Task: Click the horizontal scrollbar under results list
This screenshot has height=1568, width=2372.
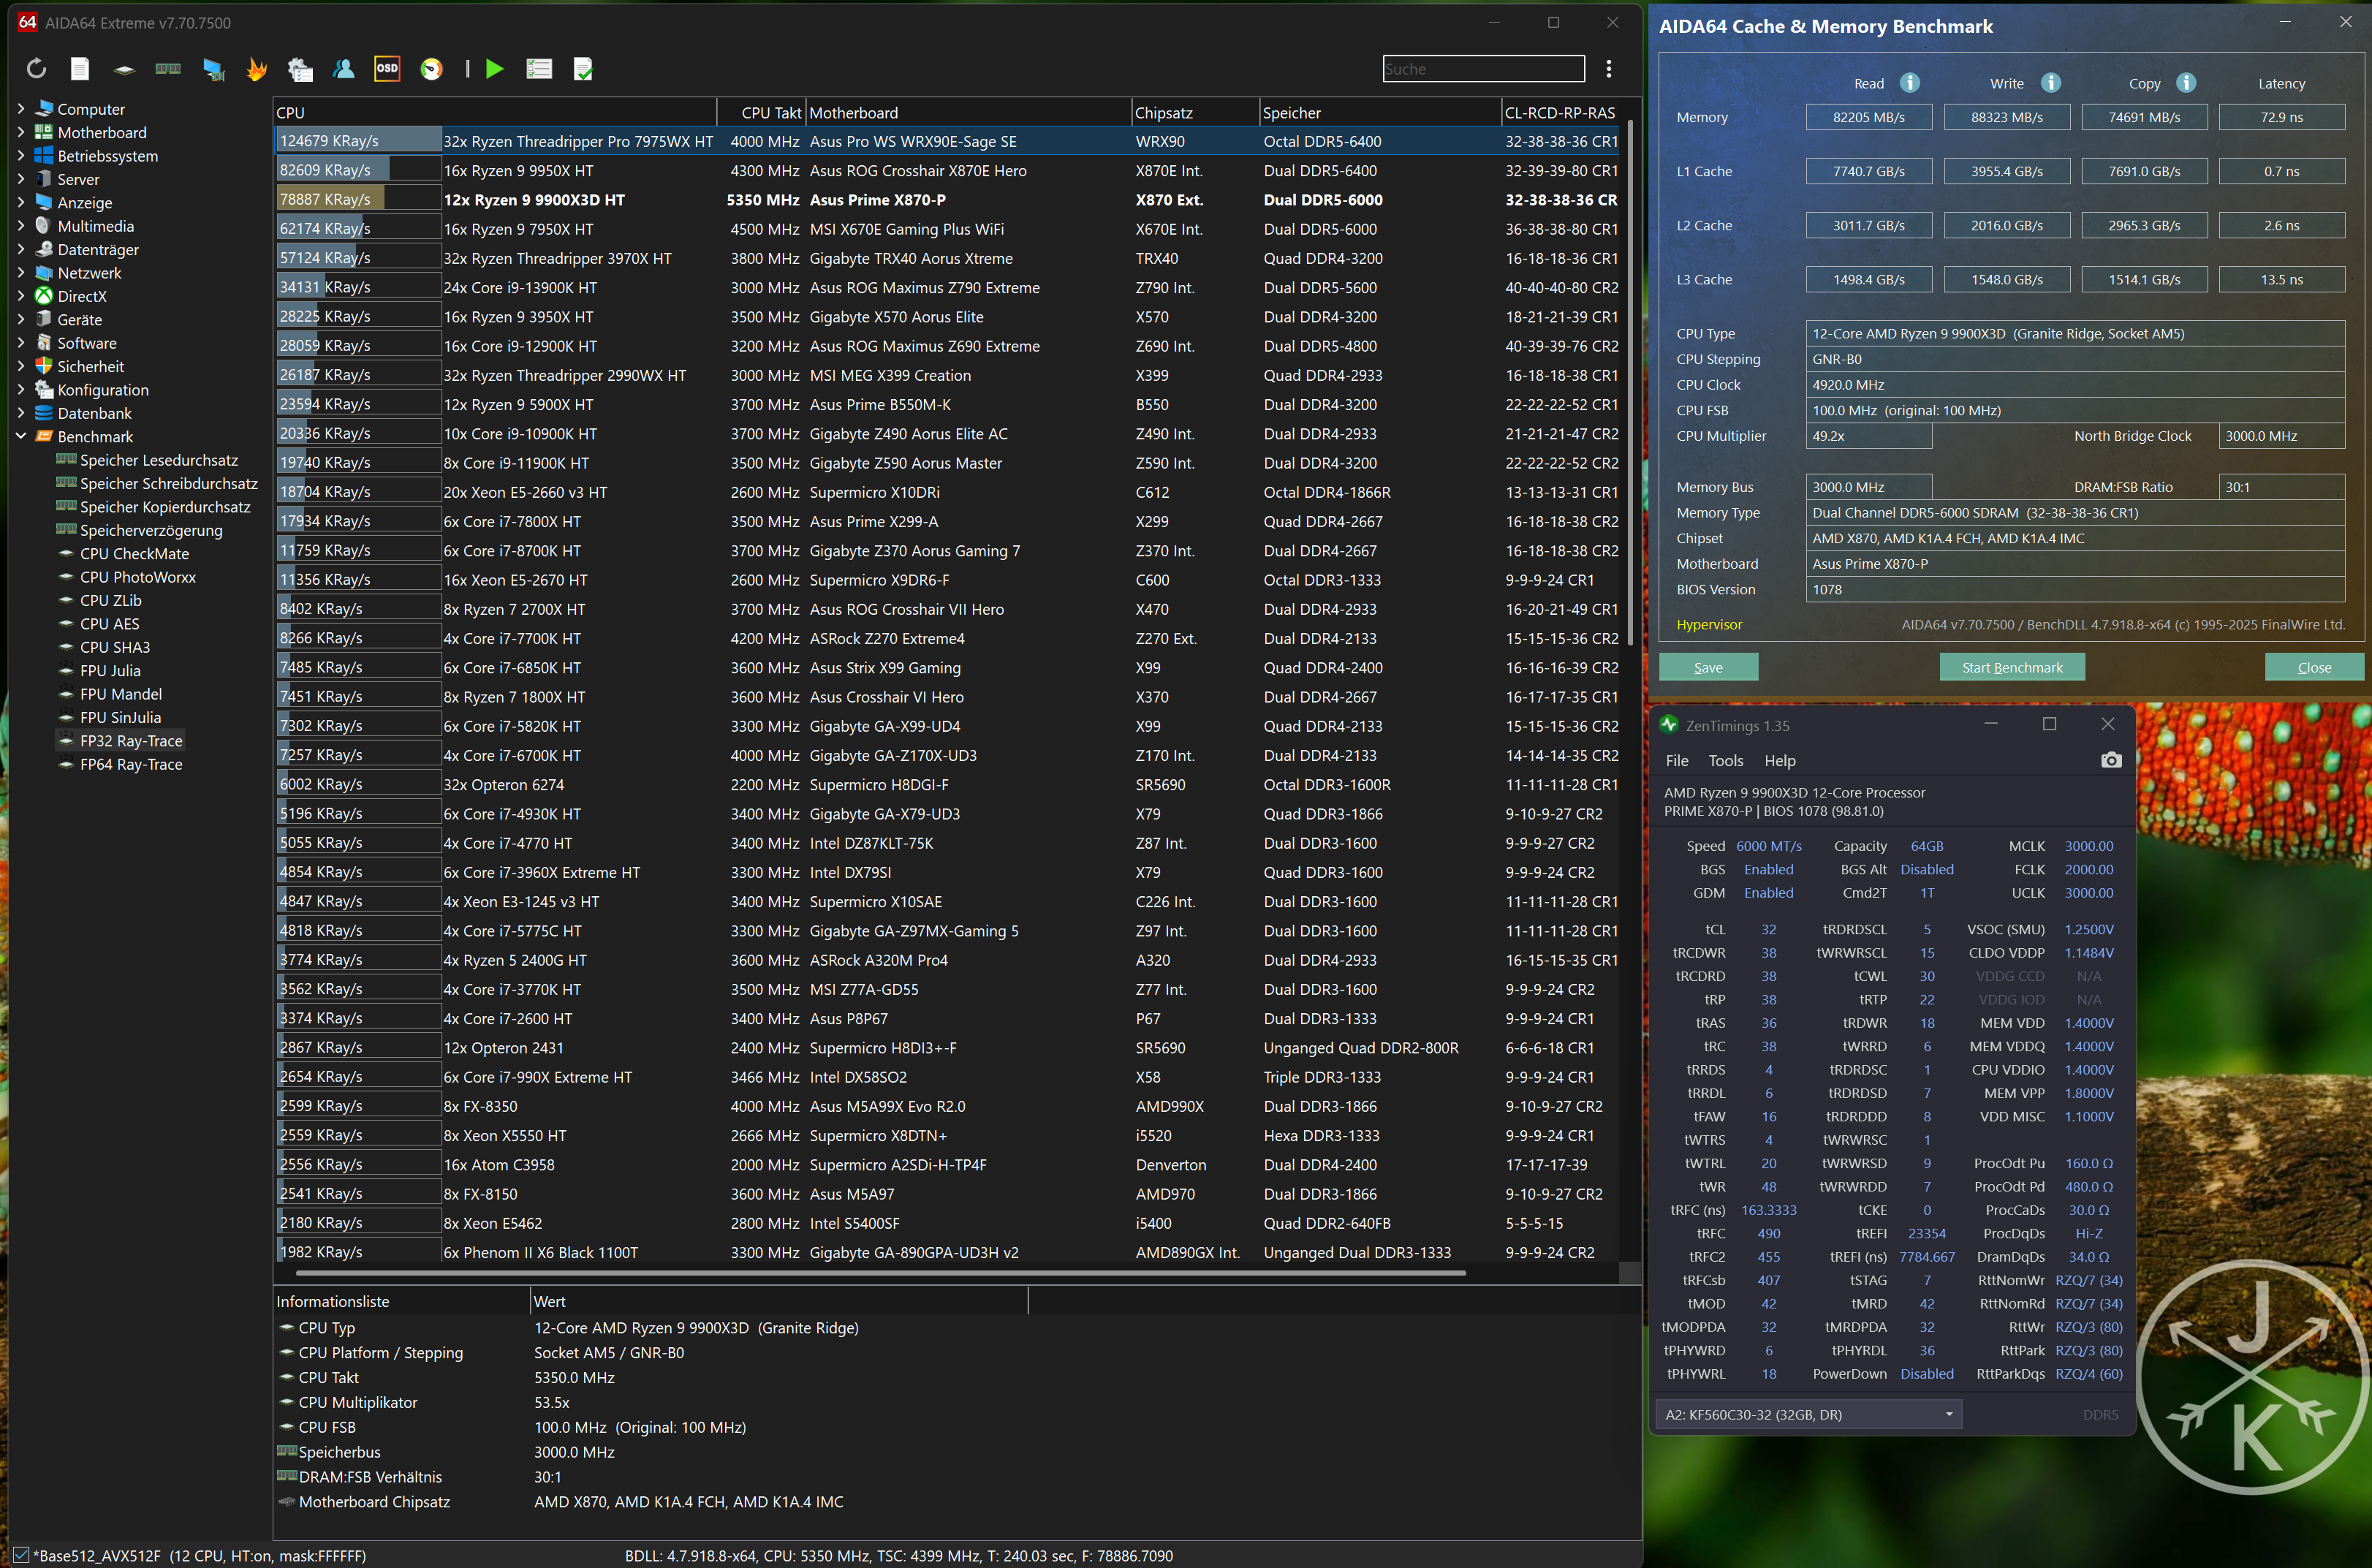Action: [880, 1273]
